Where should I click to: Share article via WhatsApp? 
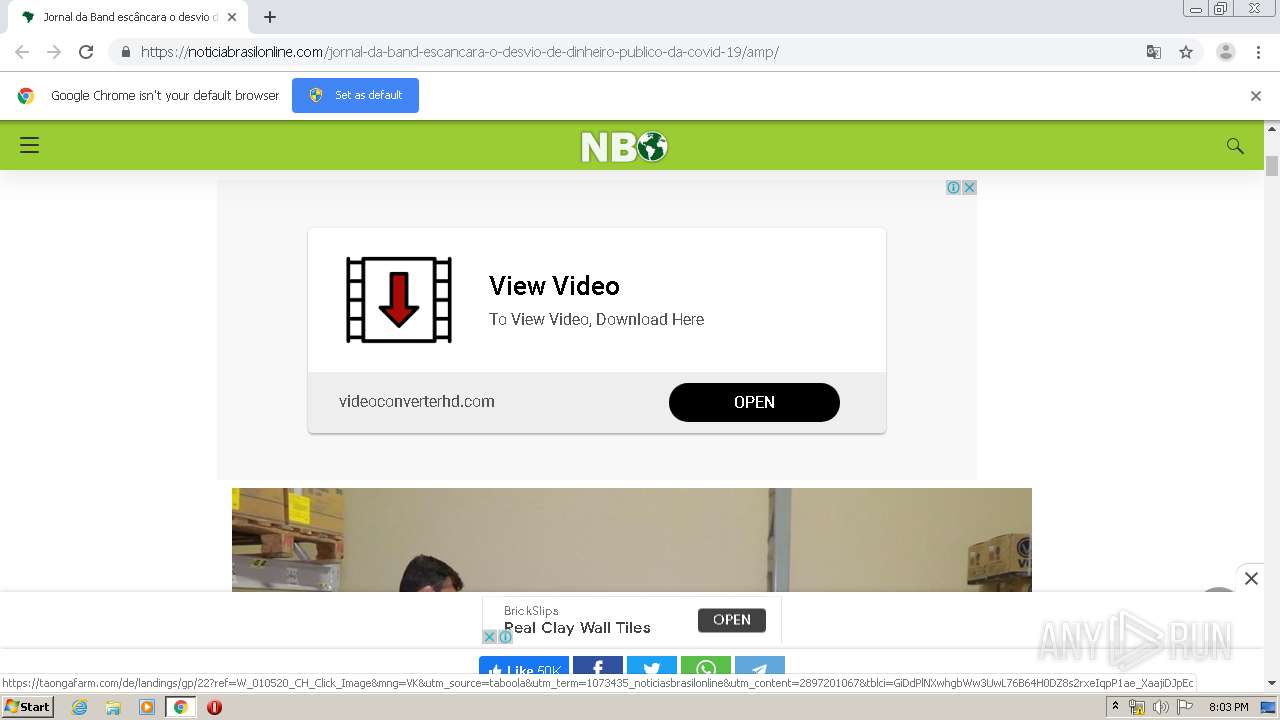[706, 668]
